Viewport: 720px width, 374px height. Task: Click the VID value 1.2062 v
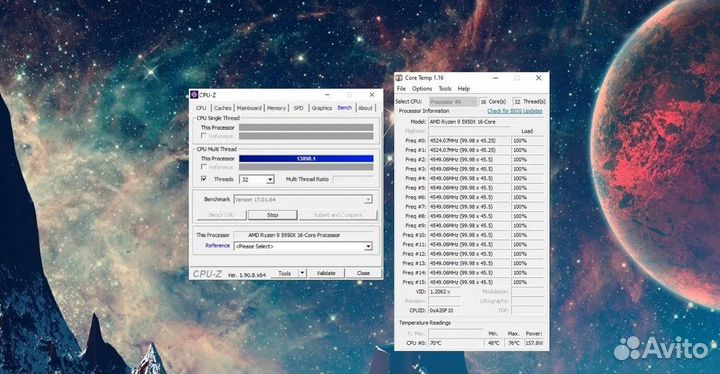(x=444, y=292)
